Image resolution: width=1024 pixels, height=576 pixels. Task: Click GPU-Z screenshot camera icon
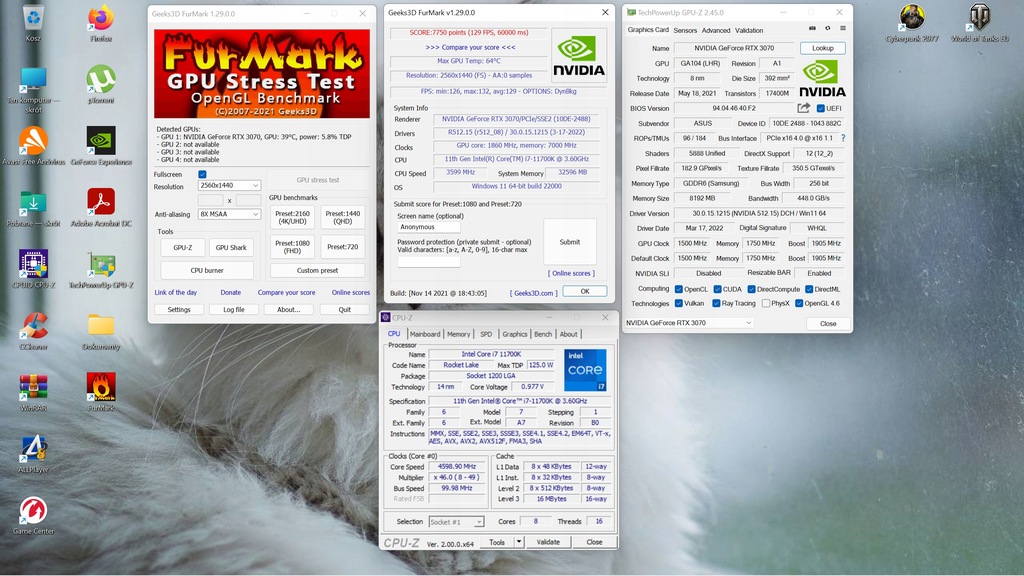(812, 29)
